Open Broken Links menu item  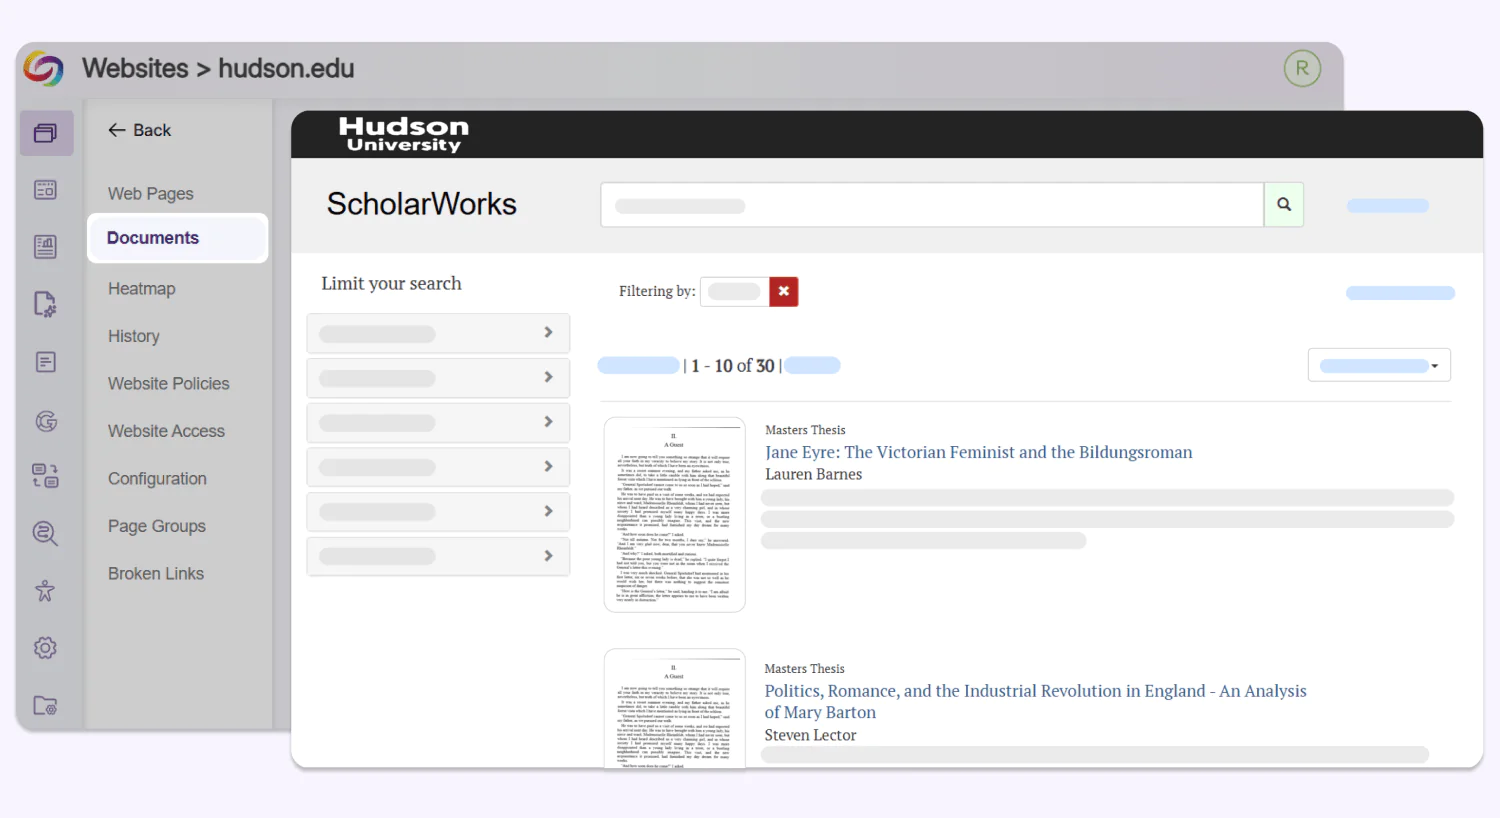pyautogui.click(x=156, y=574)
